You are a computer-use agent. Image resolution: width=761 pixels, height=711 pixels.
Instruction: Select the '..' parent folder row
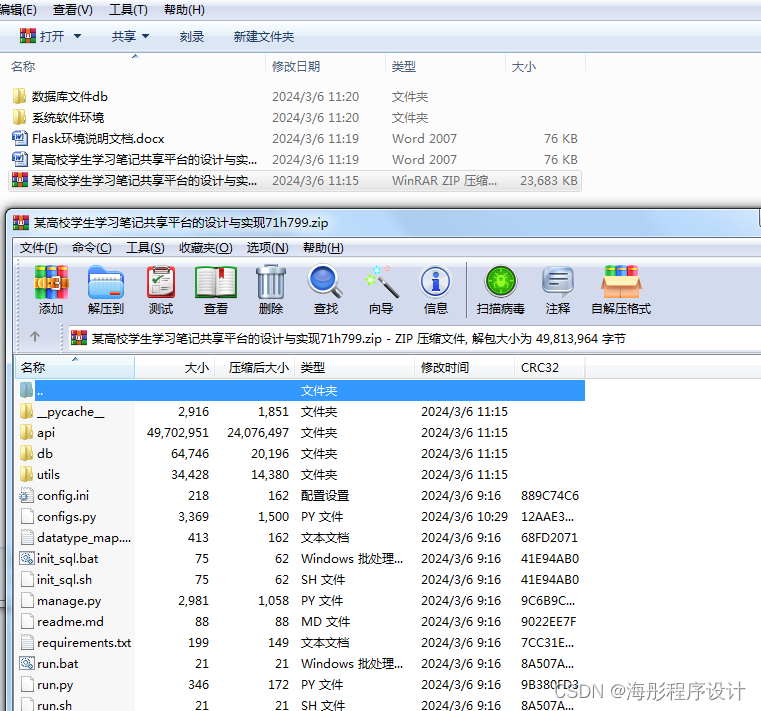pos(300,391)
